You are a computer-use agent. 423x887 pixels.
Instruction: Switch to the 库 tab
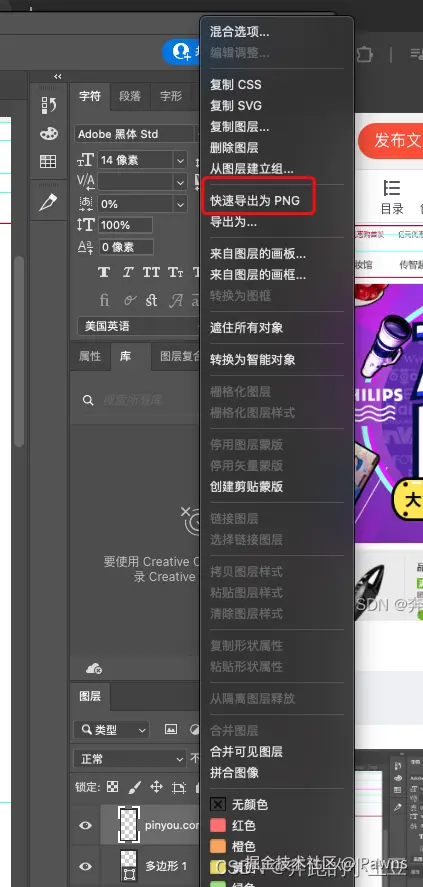[126, 356]
